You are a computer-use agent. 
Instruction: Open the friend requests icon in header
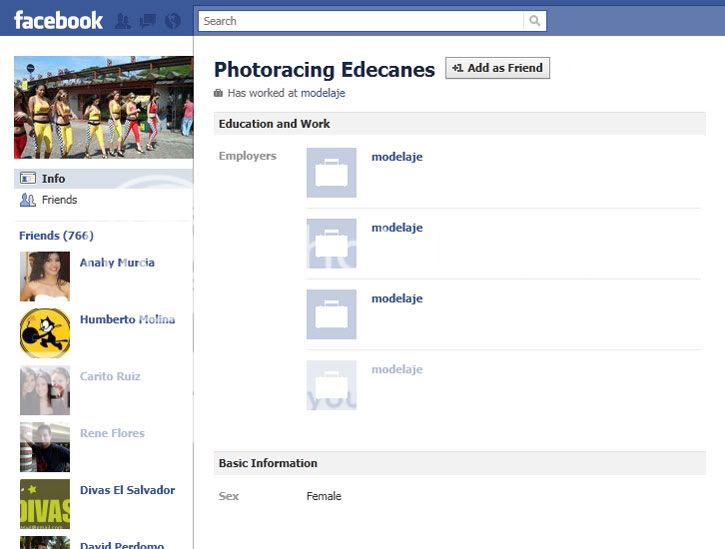[x=123, y=21]
